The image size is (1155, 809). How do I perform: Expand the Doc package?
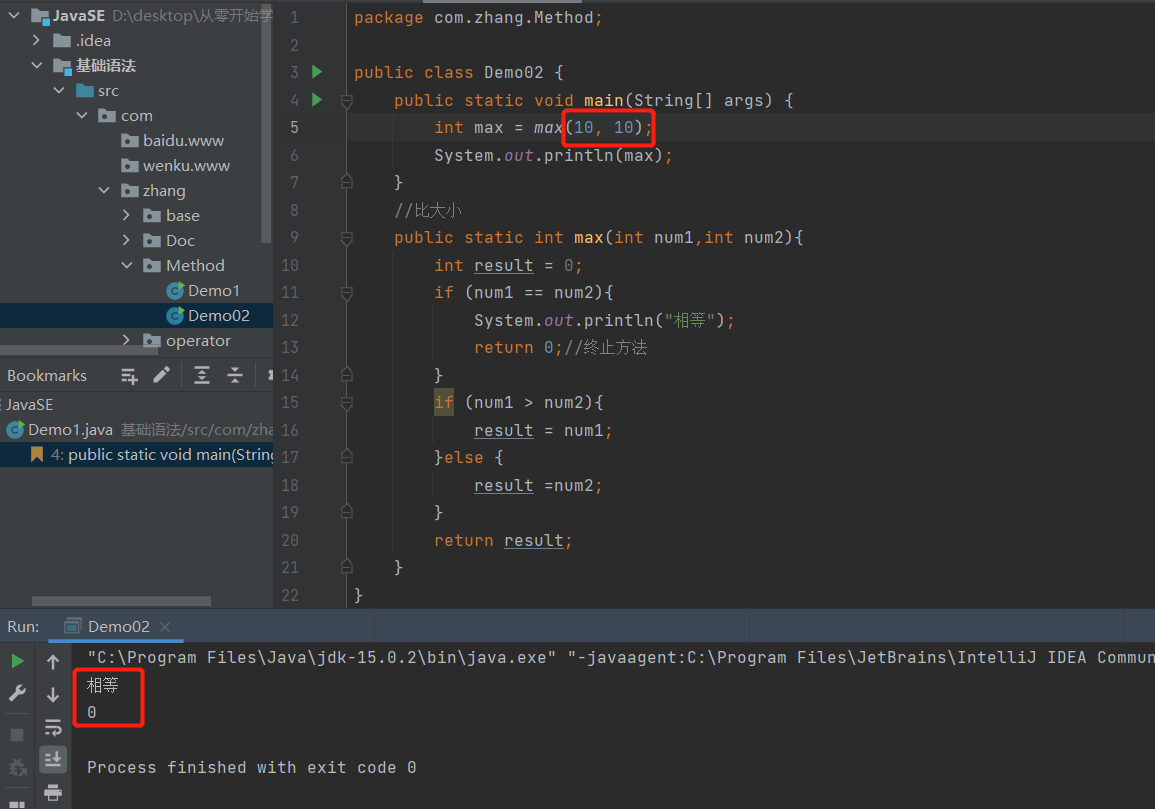click(x=127, y=240)
